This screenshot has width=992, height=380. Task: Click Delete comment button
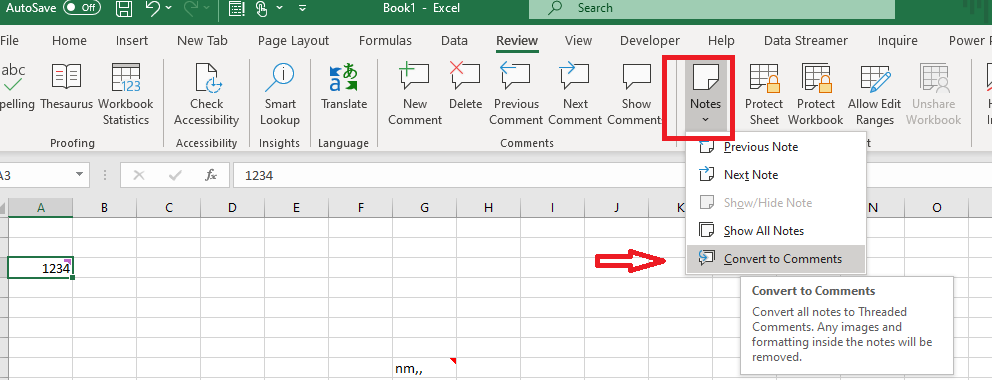[465, 87]
